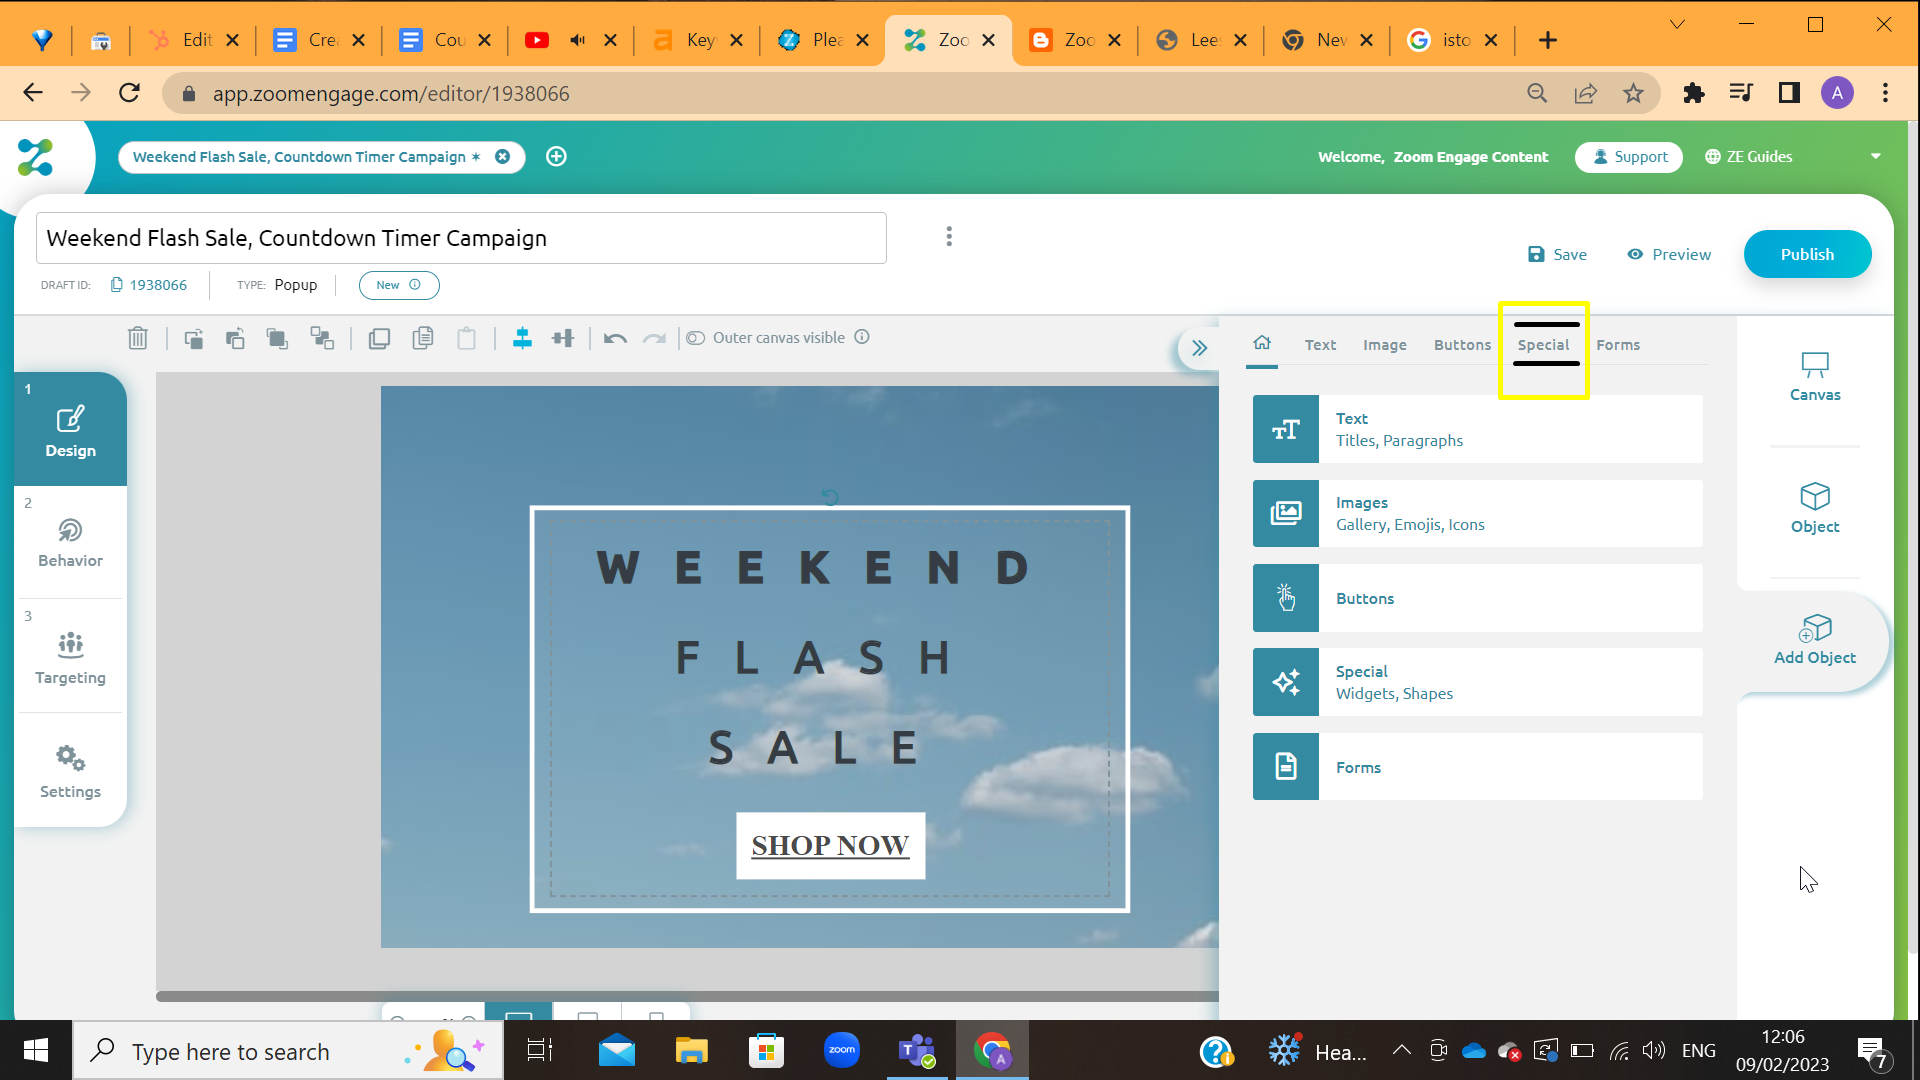Screen dimensions: 1920x1080
Task: Expand the ZE Guides menu chevron
Action: (1875, 157)
